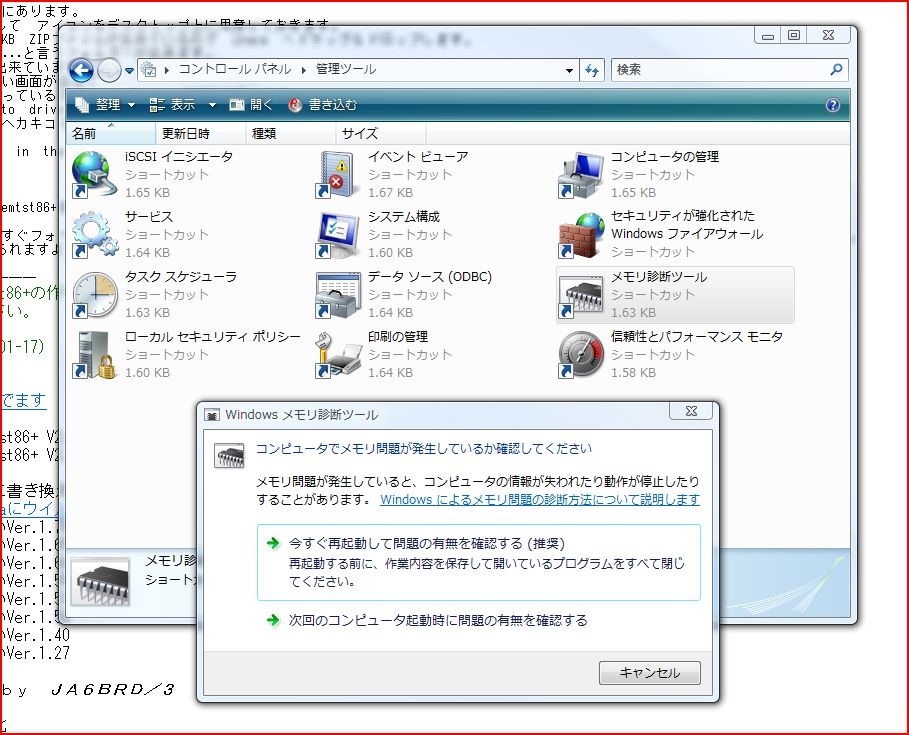
Task: Expand the breadcrumb arrow before コントロール パネル
Action: click(167, 70)
